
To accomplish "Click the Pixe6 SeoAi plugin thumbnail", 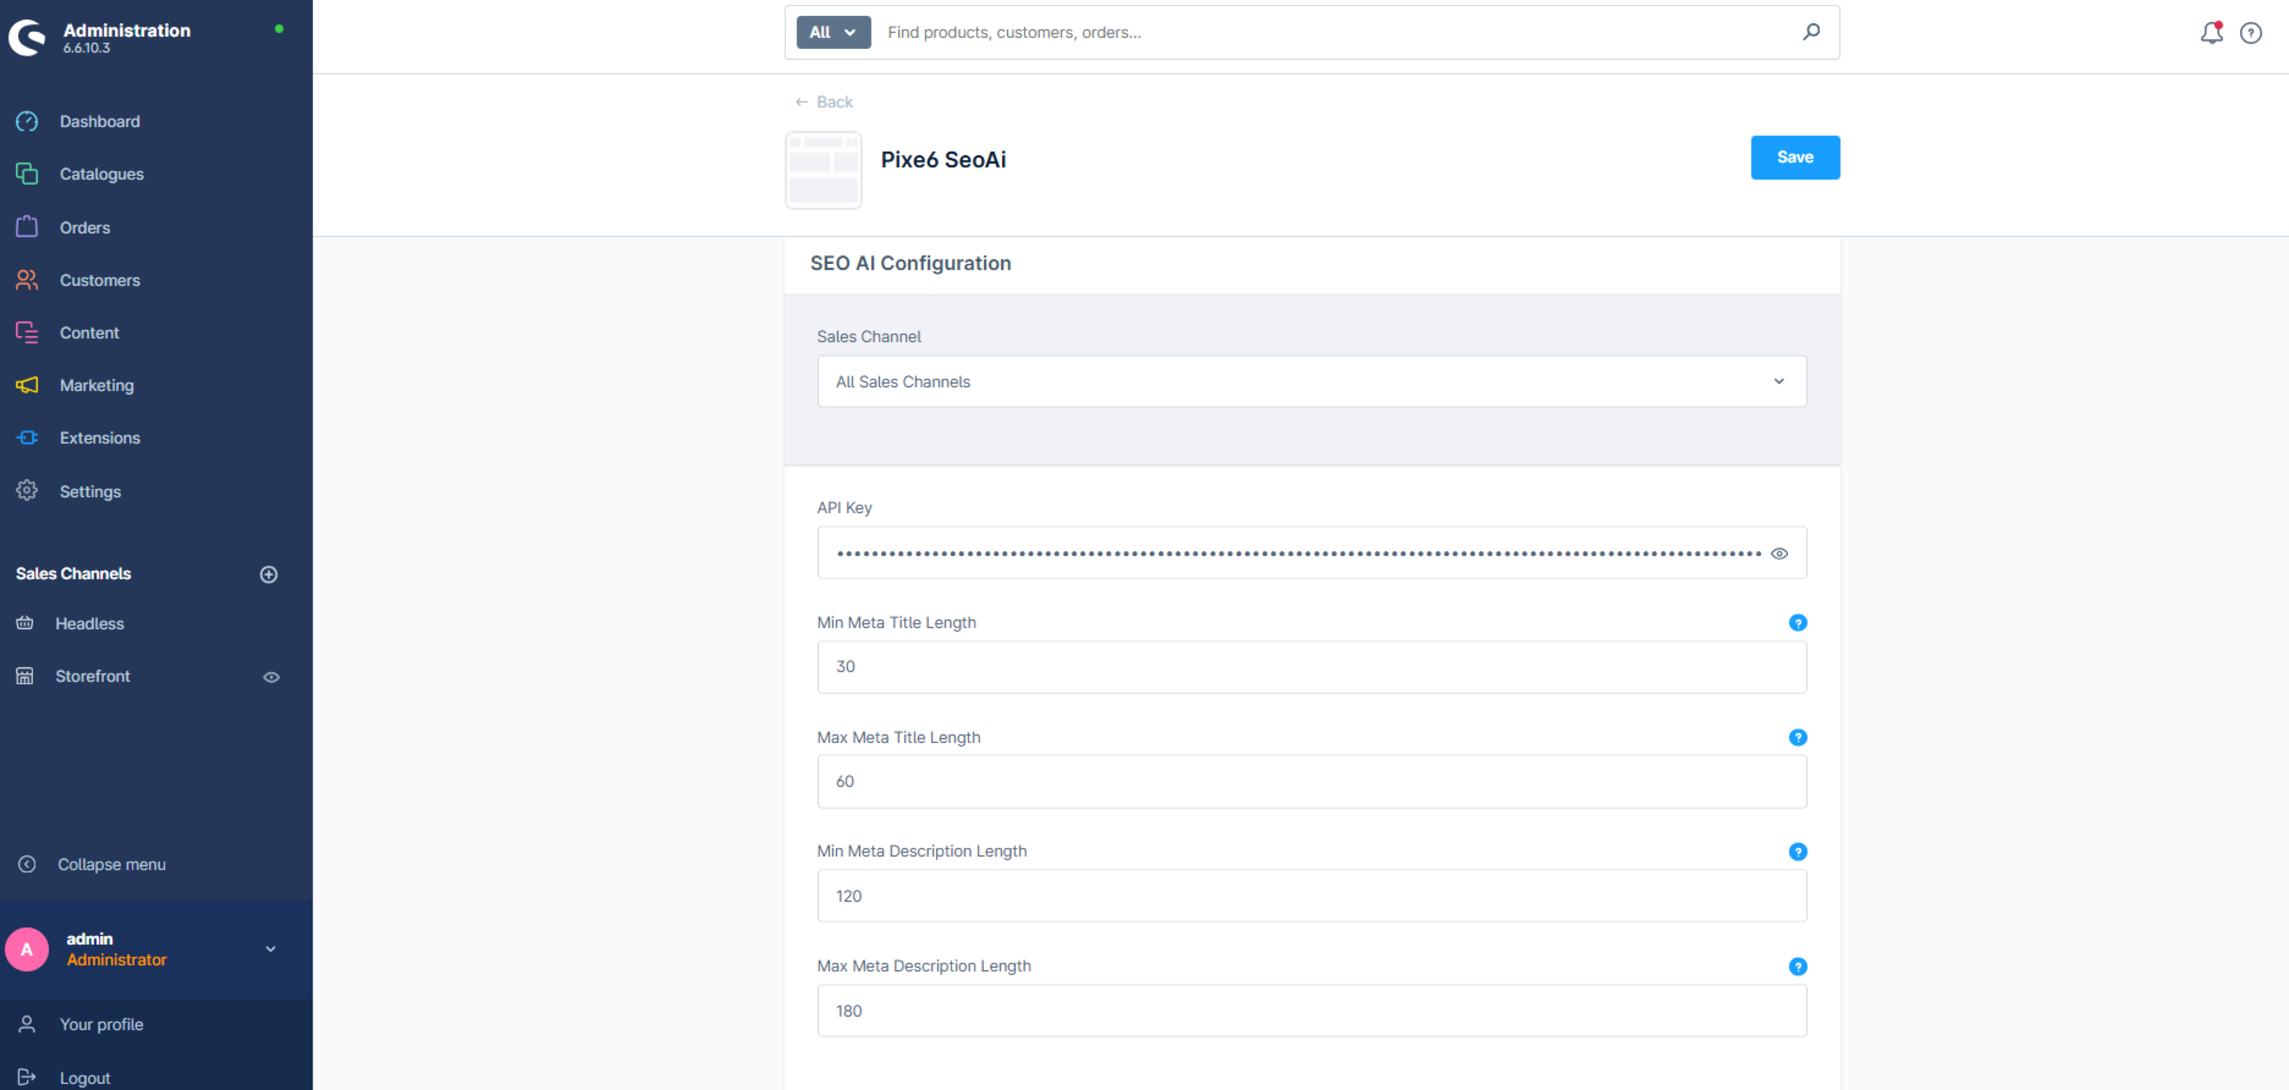I will (x=823, y=170).
